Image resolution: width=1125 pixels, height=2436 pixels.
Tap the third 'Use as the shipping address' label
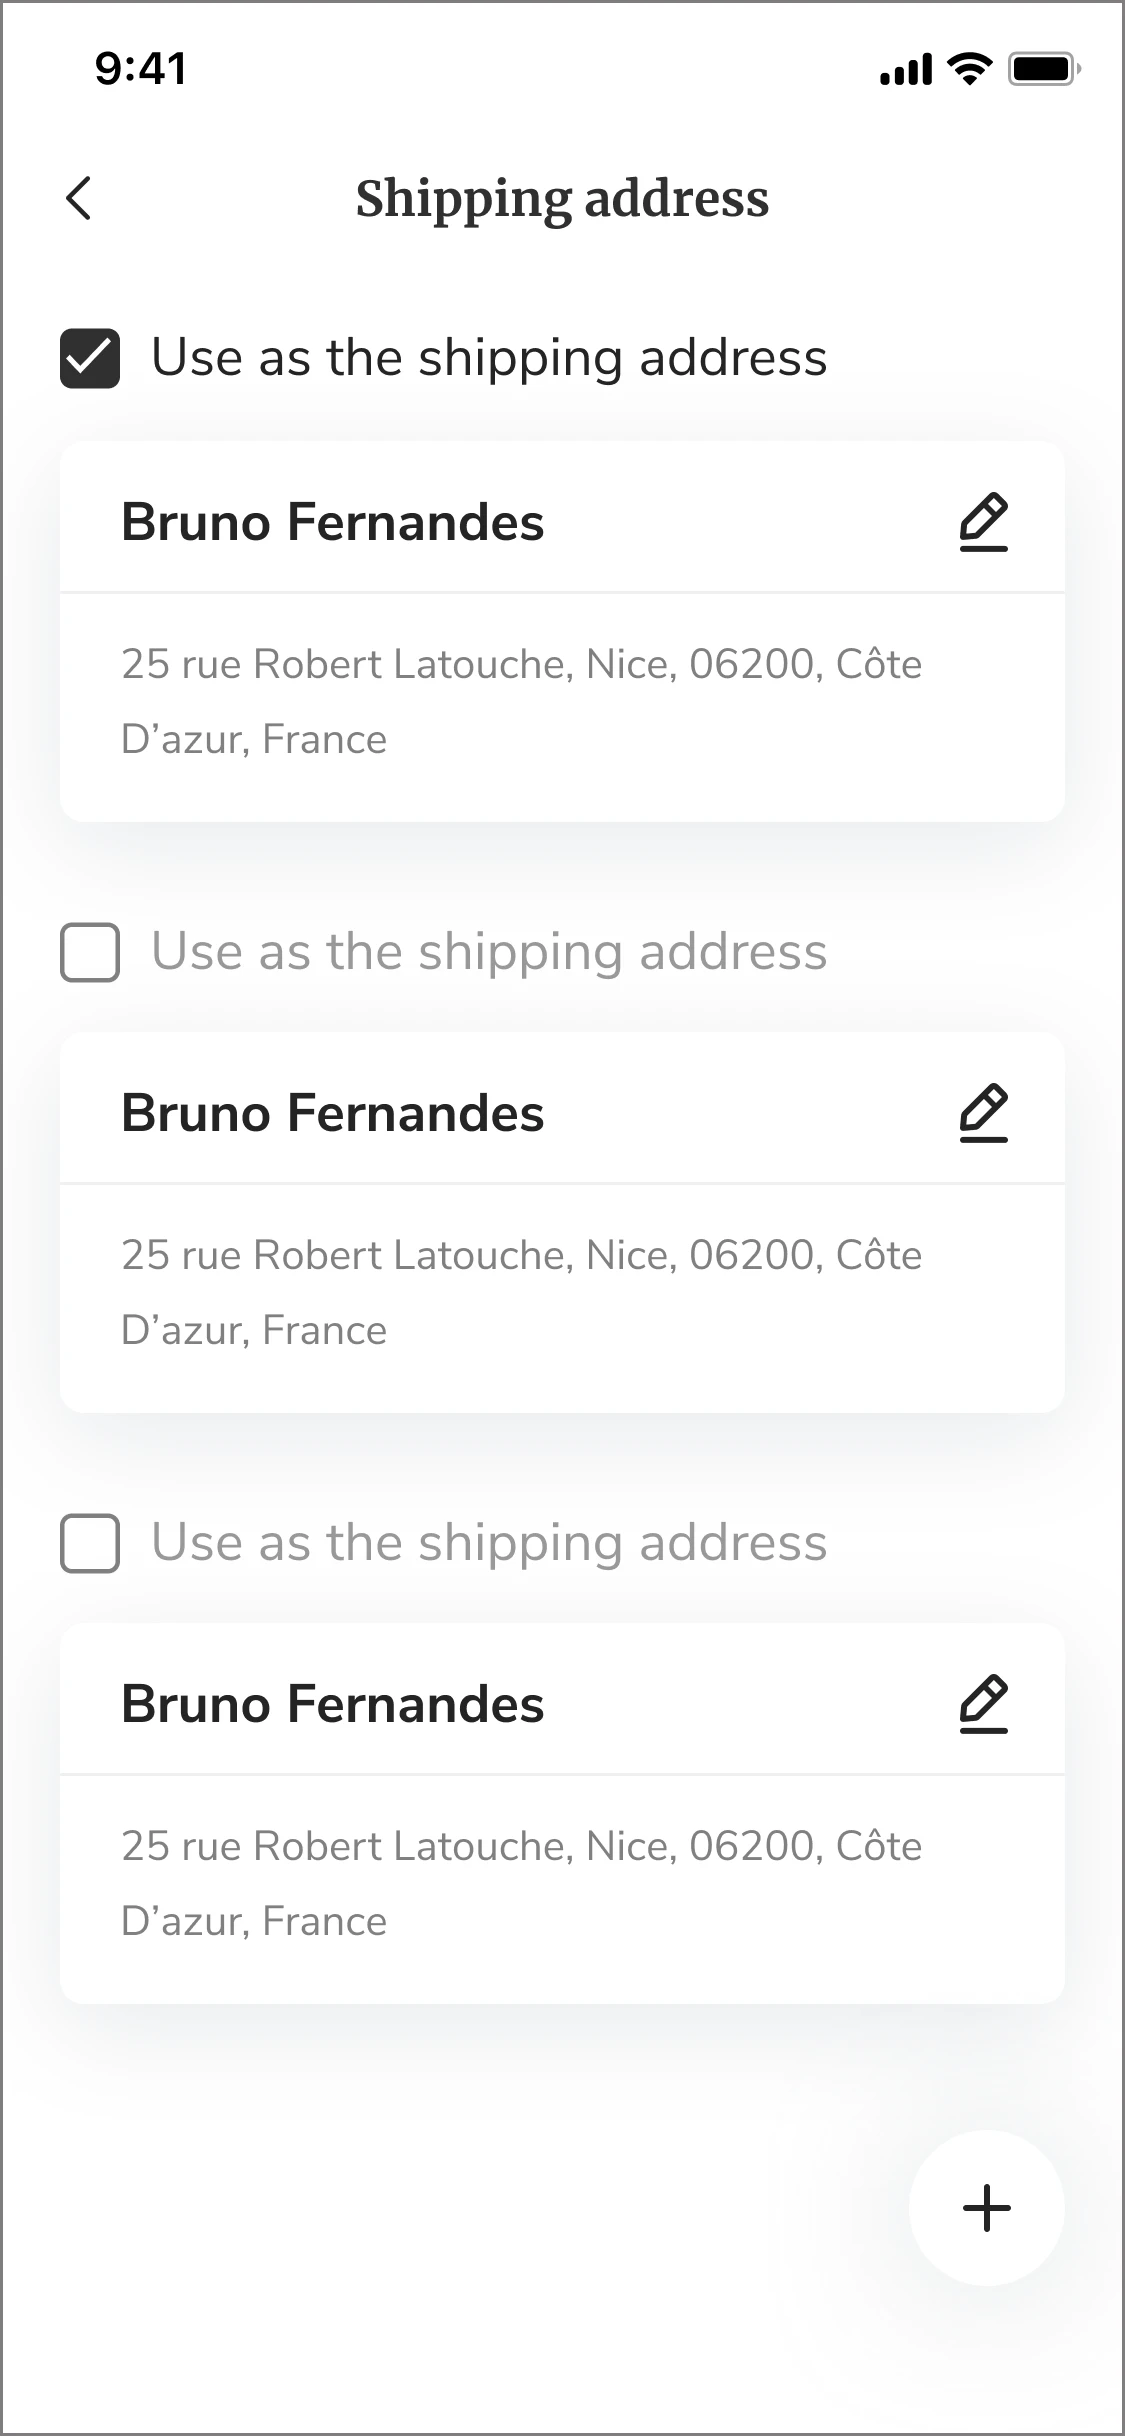[489, 1543]
